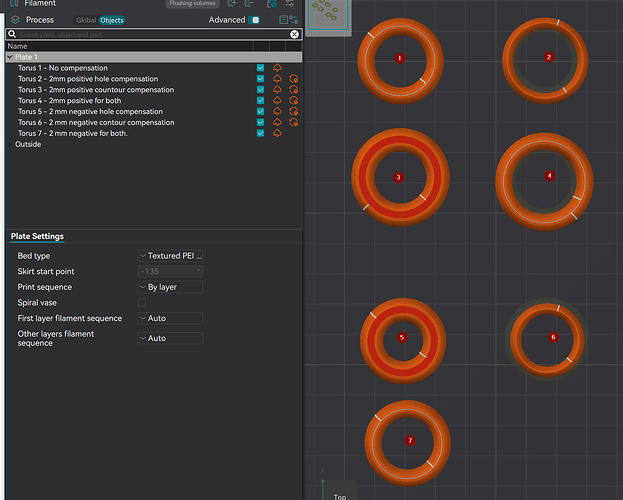Select torus object labeled 2 in viewport
The height and width of the screenshot is (500, 623).
pos(545,60)
